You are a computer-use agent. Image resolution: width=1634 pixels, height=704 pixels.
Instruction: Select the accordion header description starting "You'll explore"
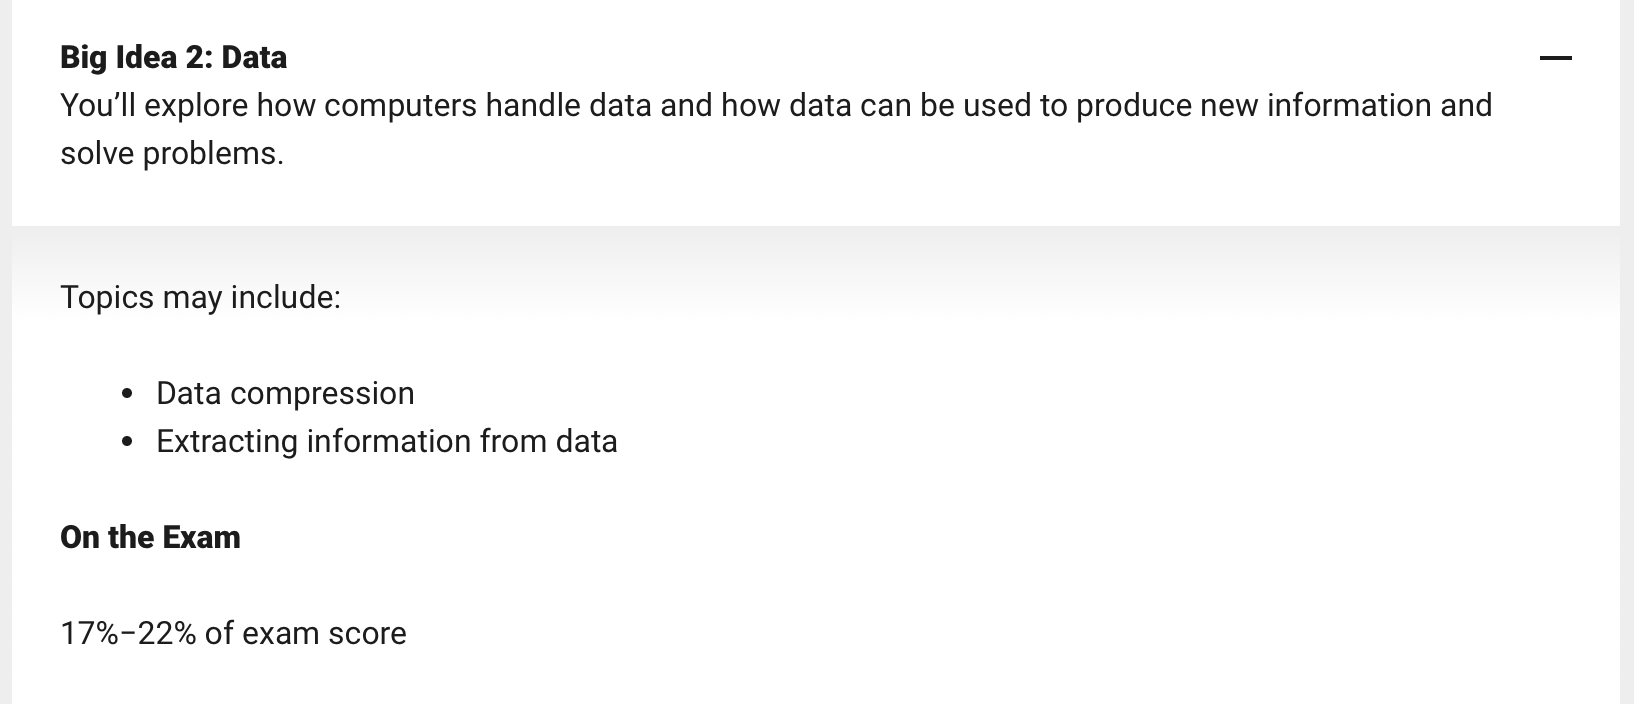776,129
